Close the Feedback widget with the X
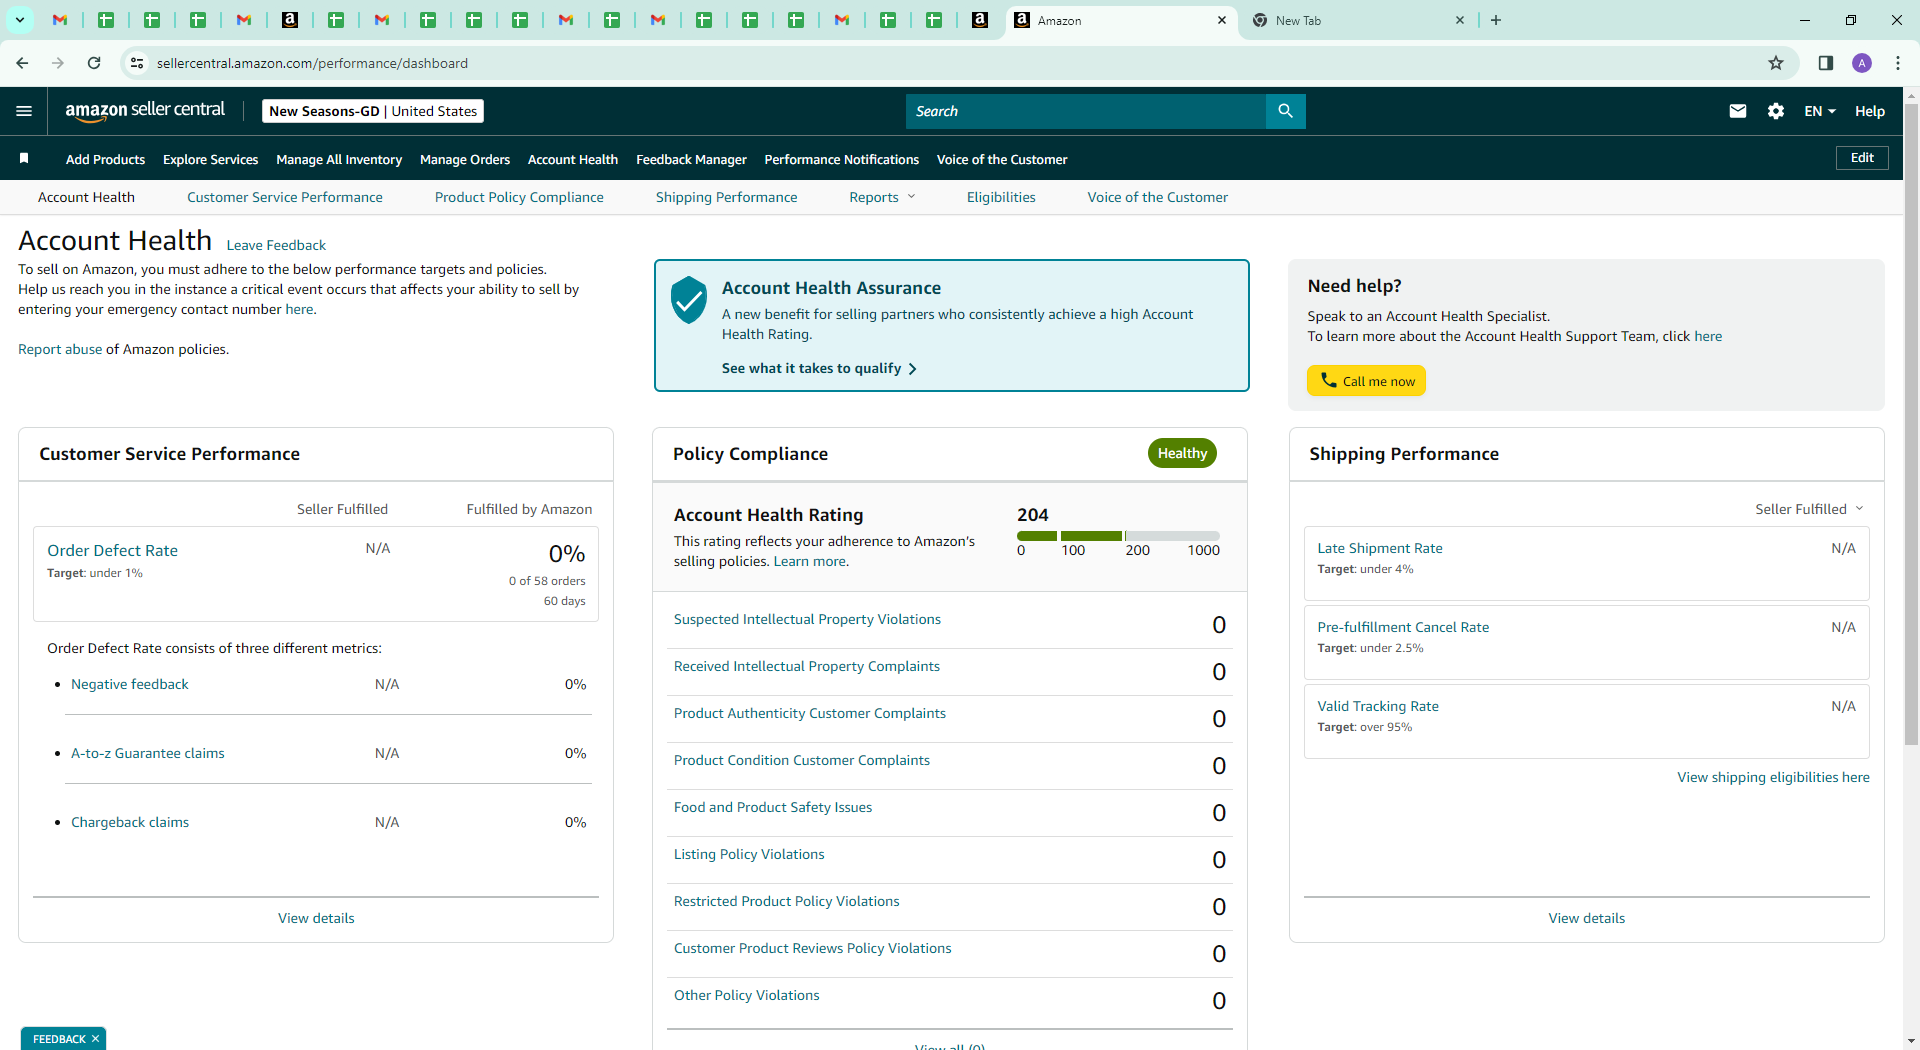The image size is (1920, 1050). [x=95, y=1039]
